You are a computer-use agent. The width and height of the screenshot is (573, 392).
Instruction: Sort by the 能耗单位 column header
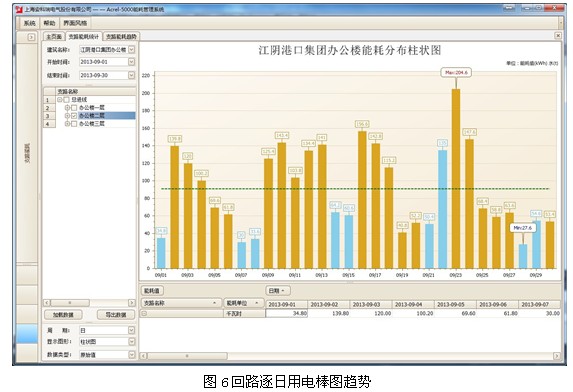pyautogui.click(x=244, y=303)
